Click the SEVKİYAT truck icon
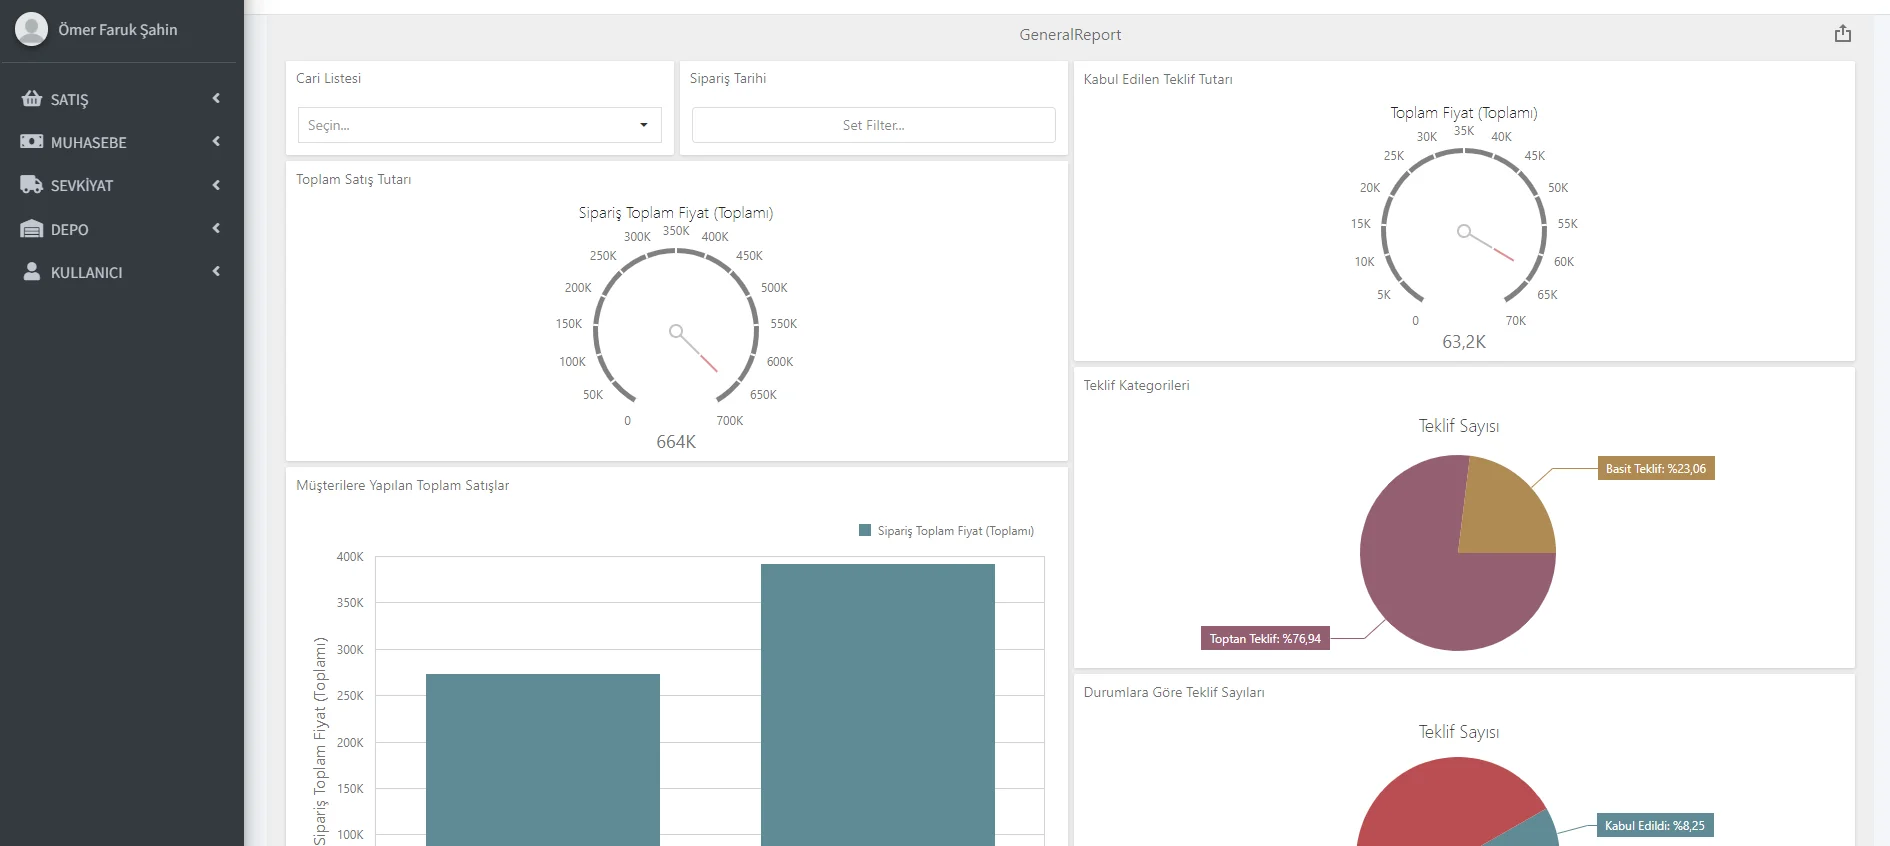Screen dimensions: 1890x846 [x=32, y=185]
